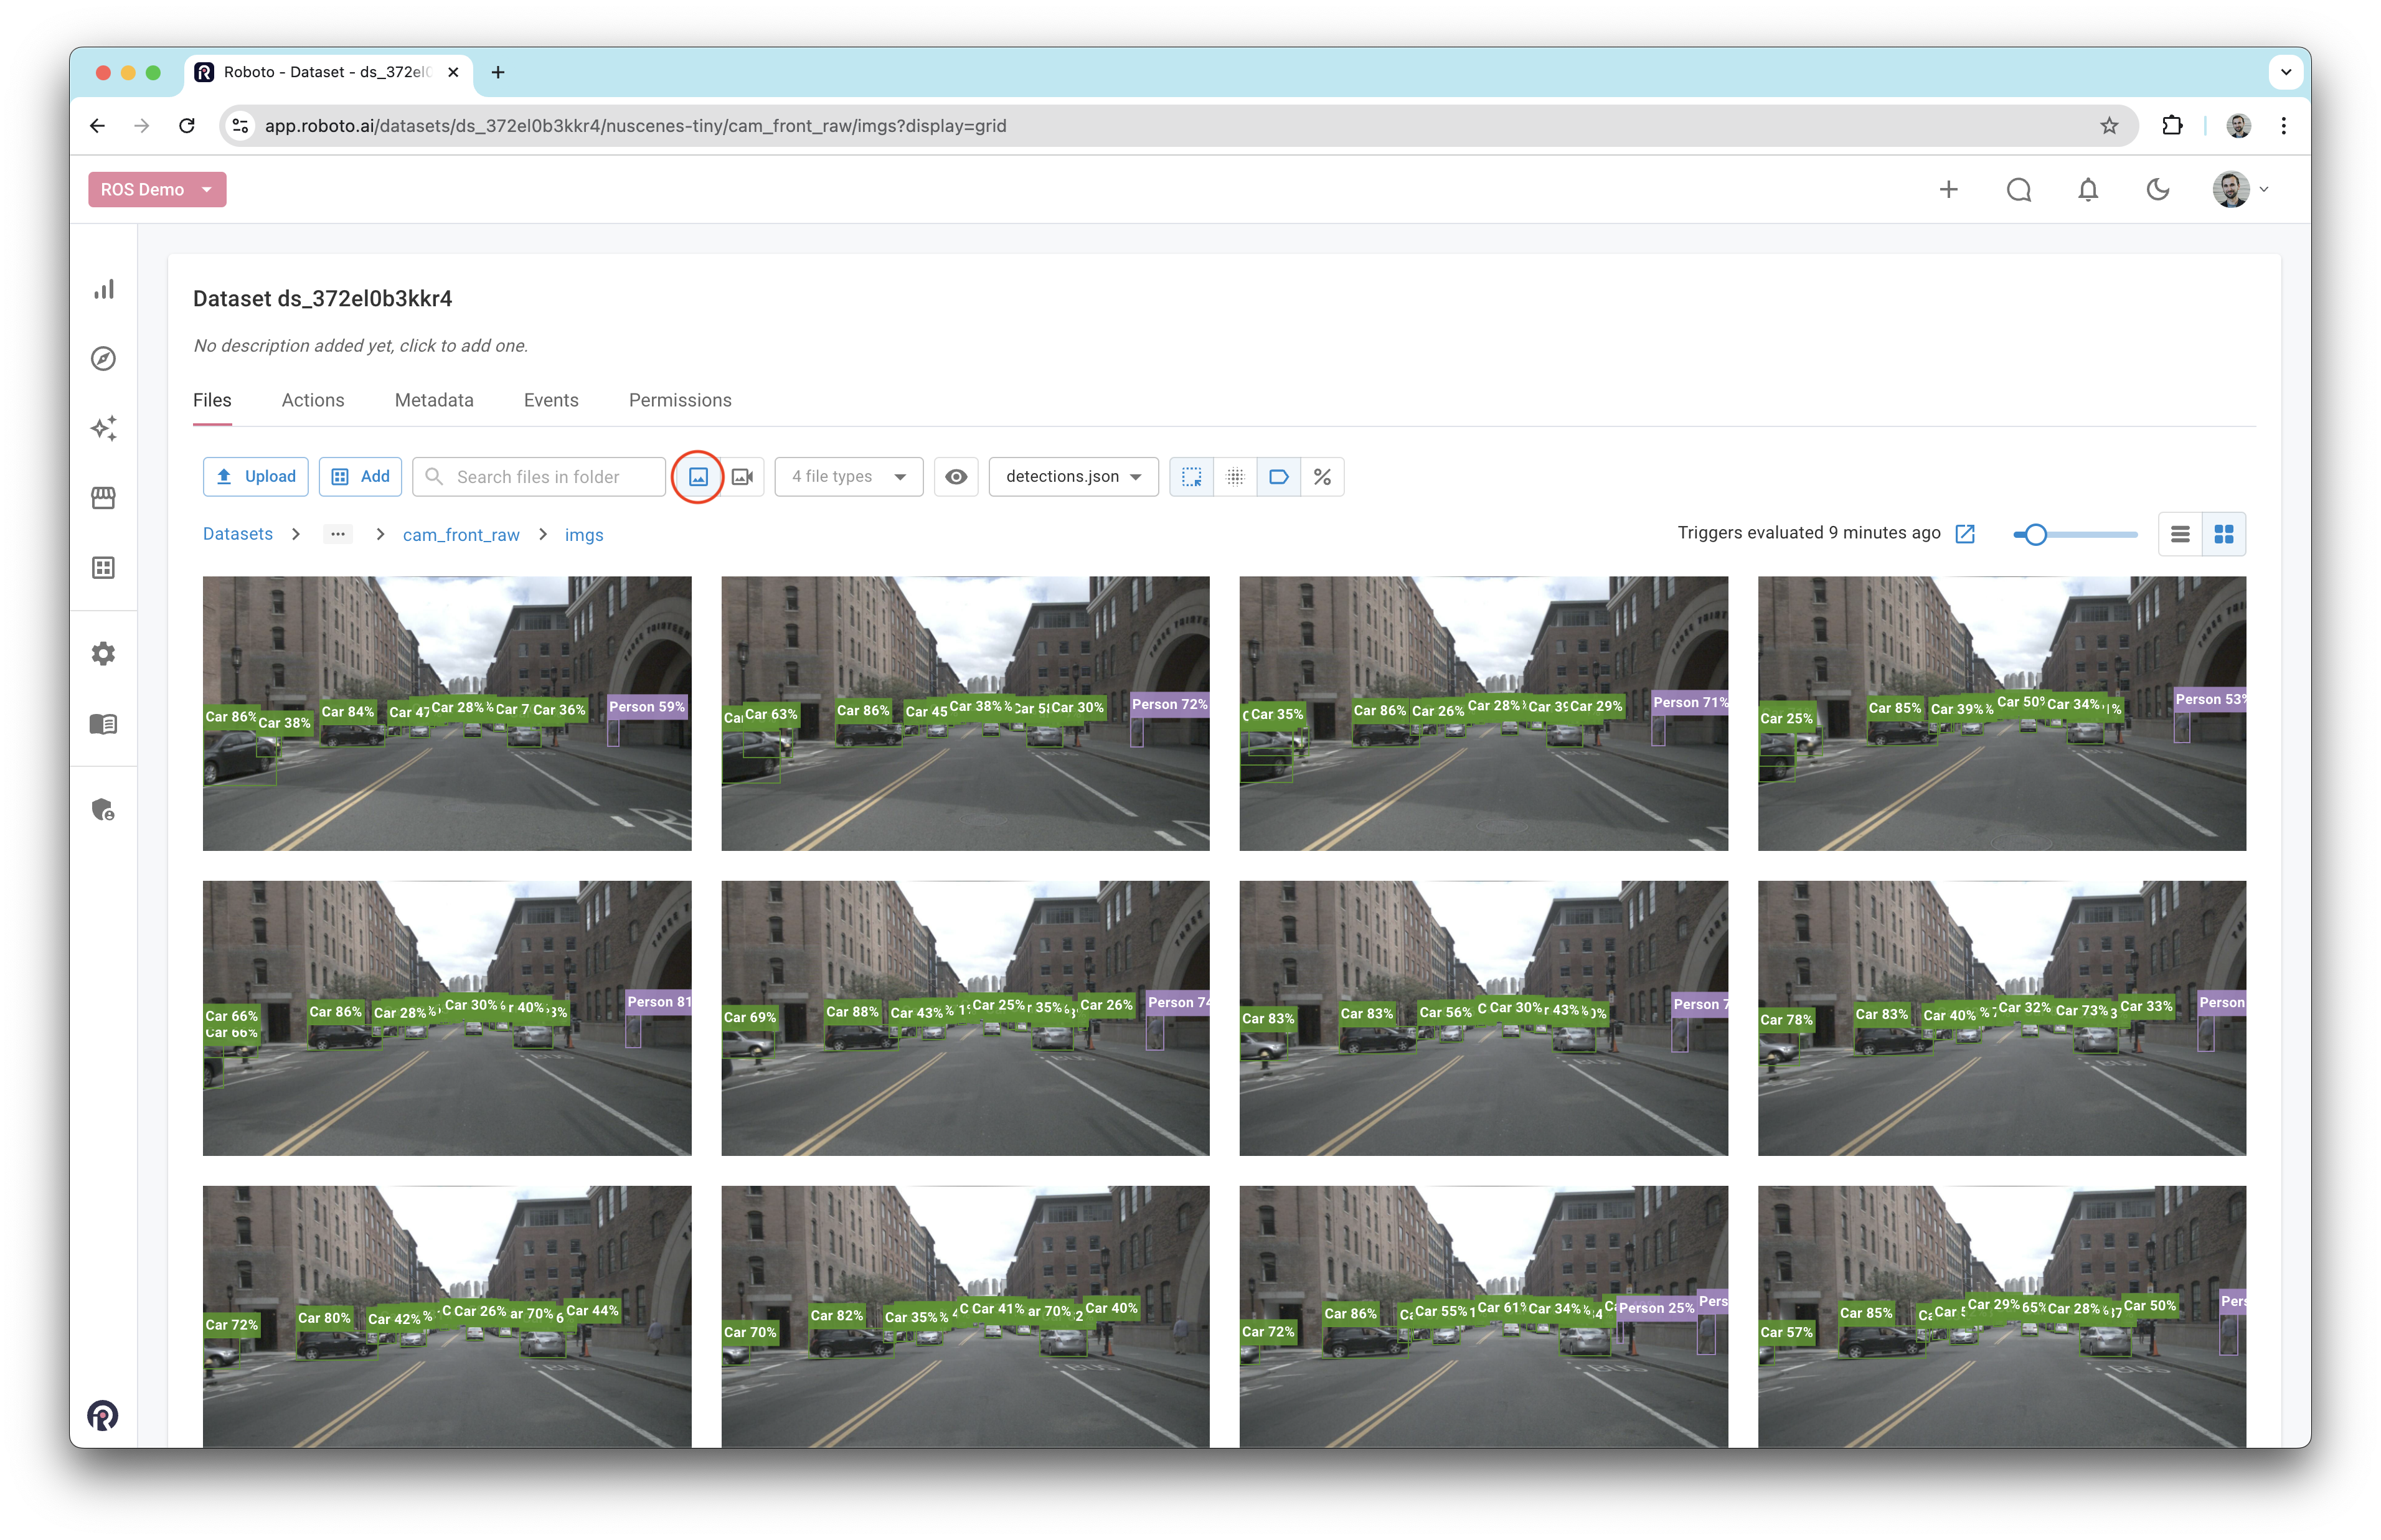The width and height of the screenshot is (2381, 1540).
Task: Open the notifications bell
Action: point(2088,190)
